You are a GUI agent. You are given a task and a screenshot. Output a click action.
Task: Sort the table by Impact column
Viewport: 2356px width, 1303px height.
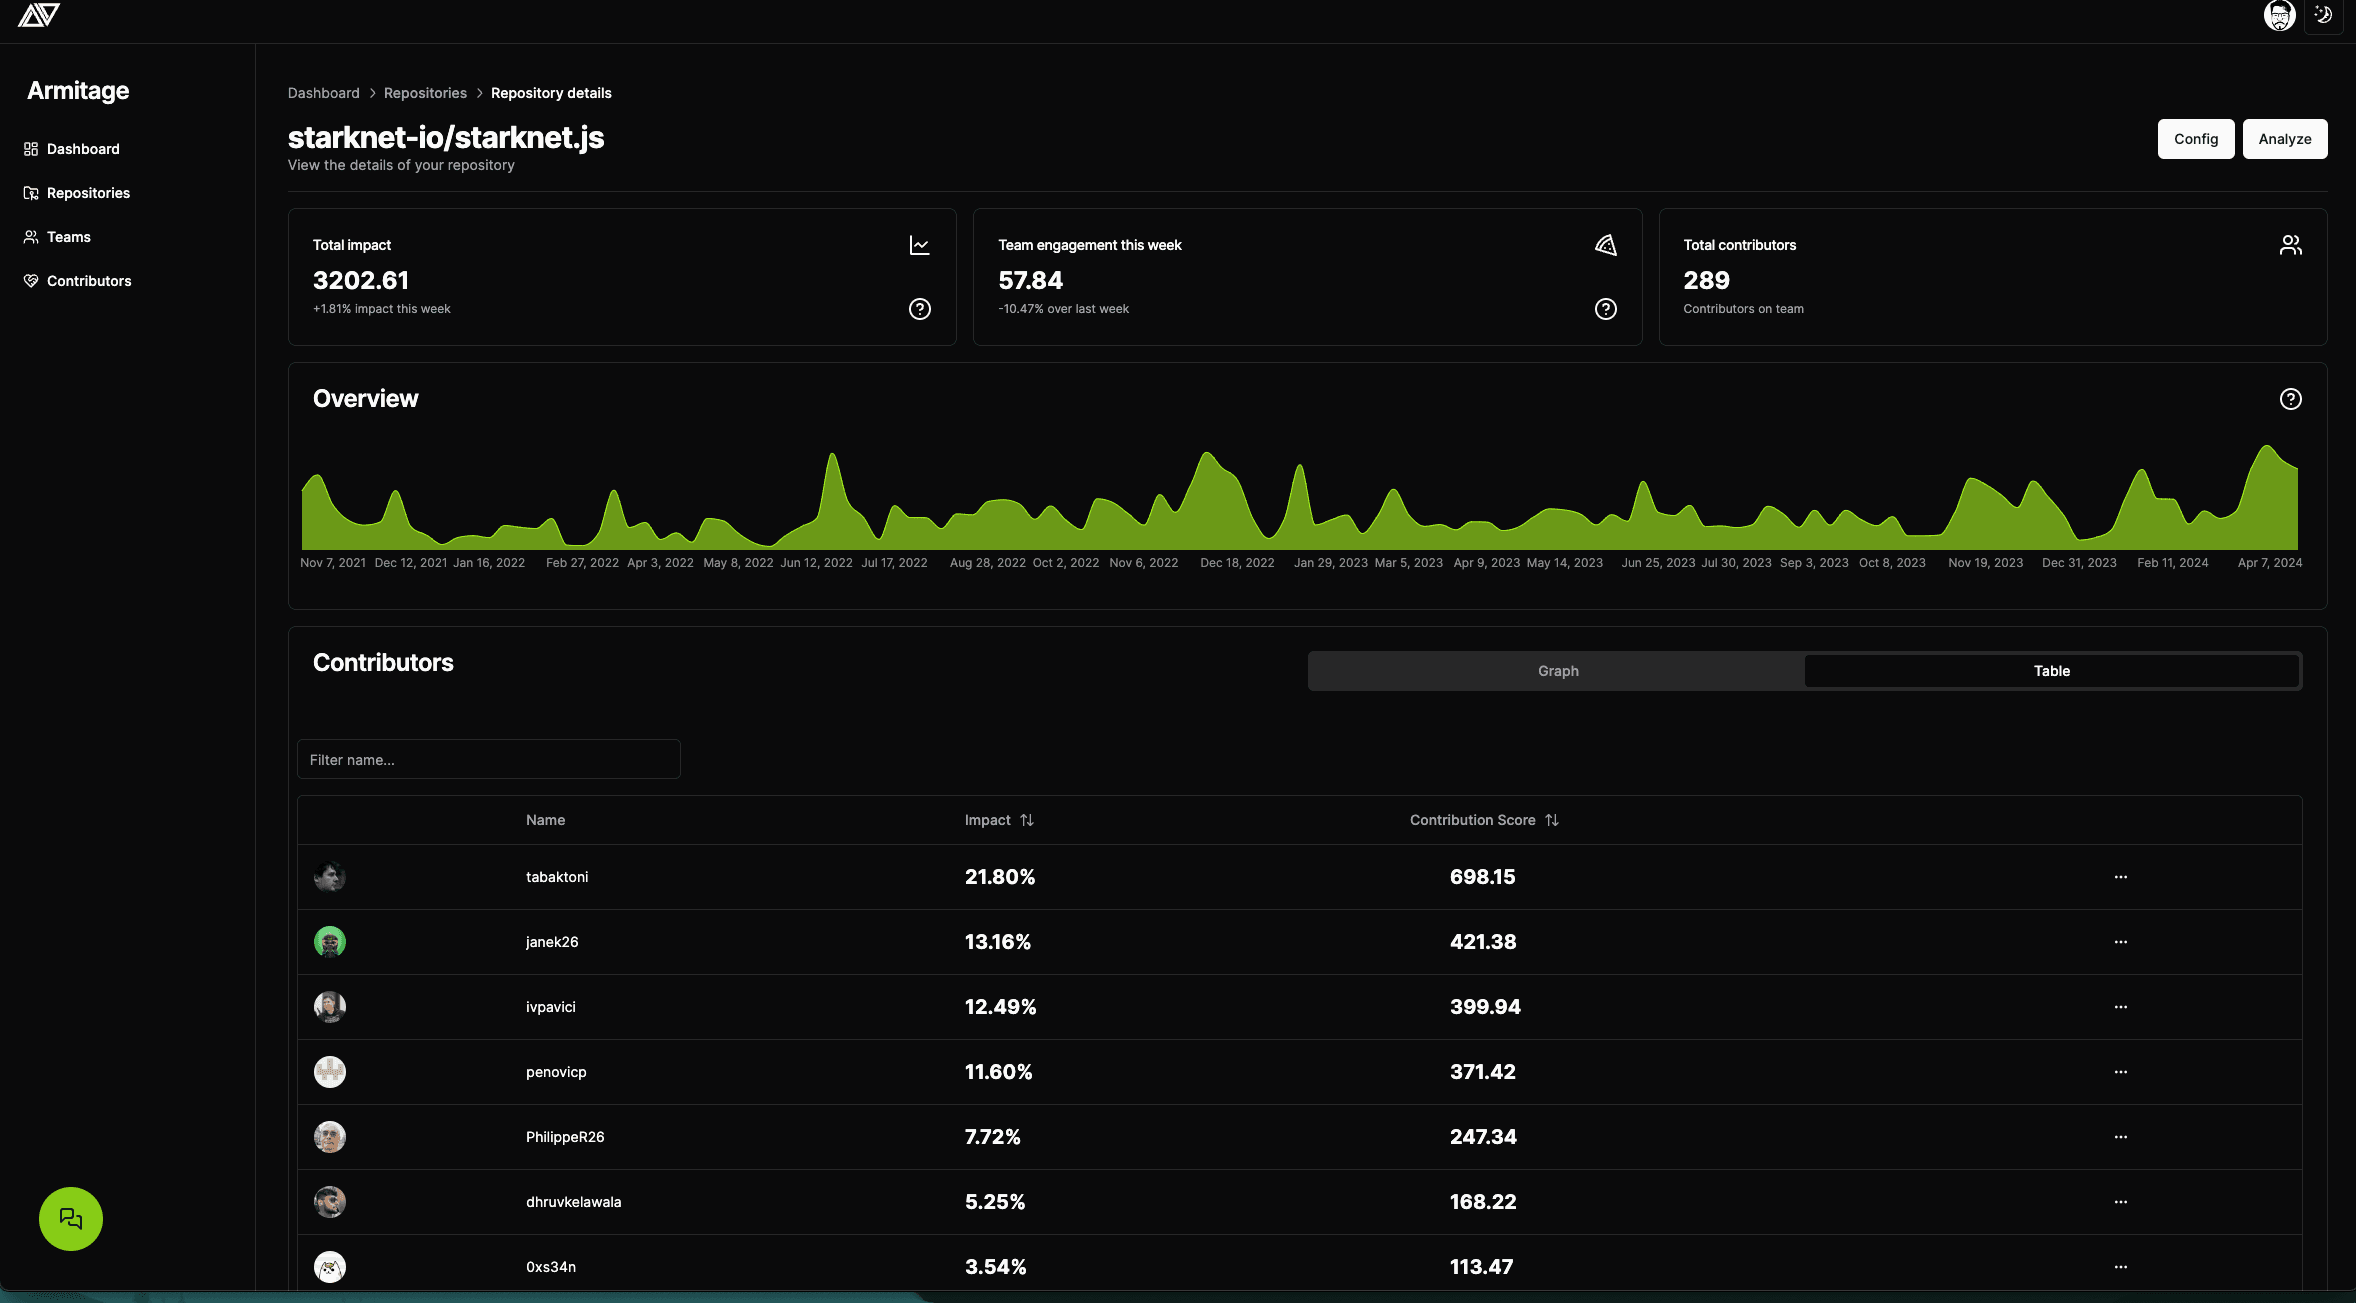999,820
